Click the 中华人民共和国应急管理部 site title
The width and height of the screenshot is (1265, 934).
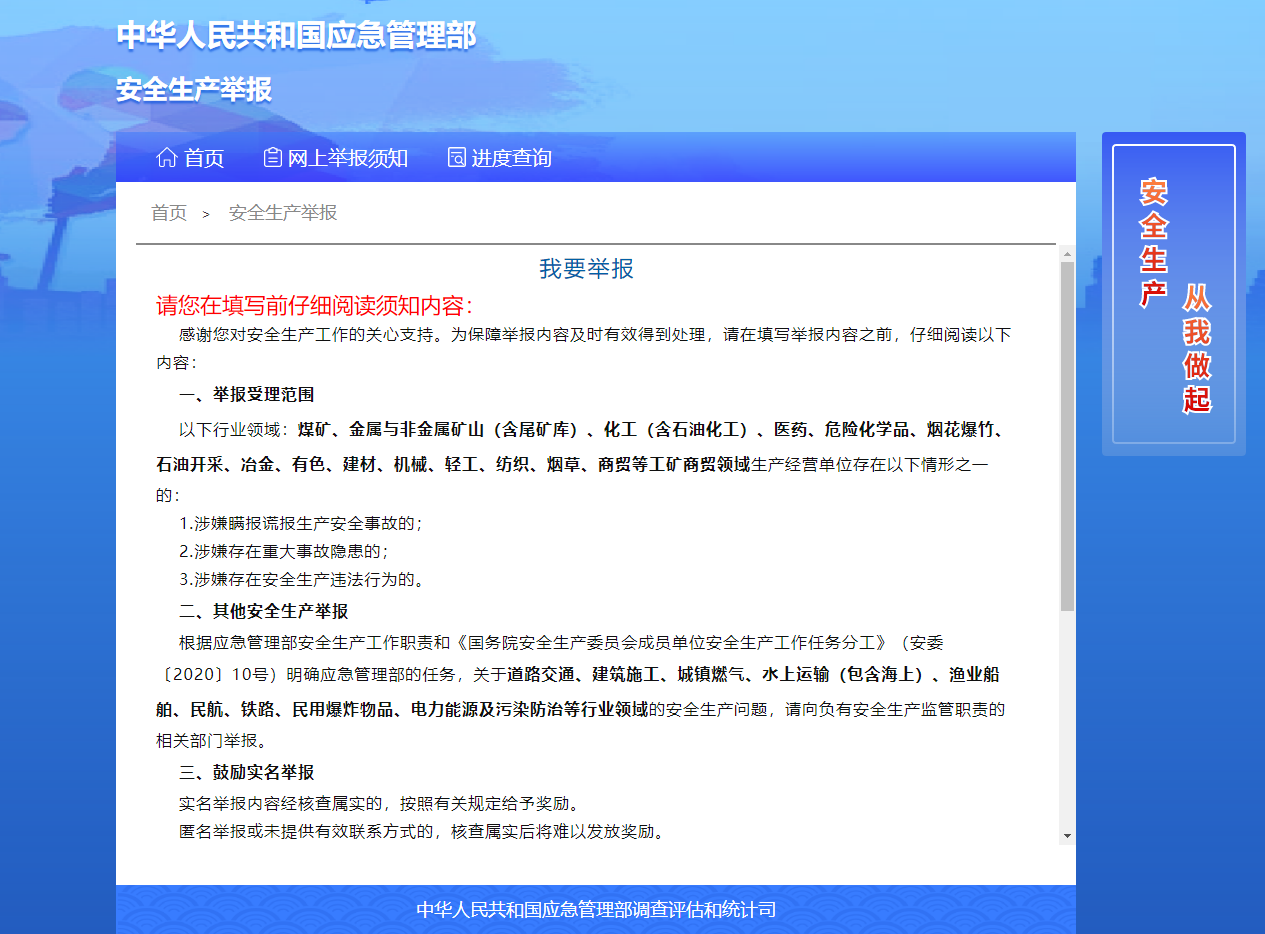[296, 35]
